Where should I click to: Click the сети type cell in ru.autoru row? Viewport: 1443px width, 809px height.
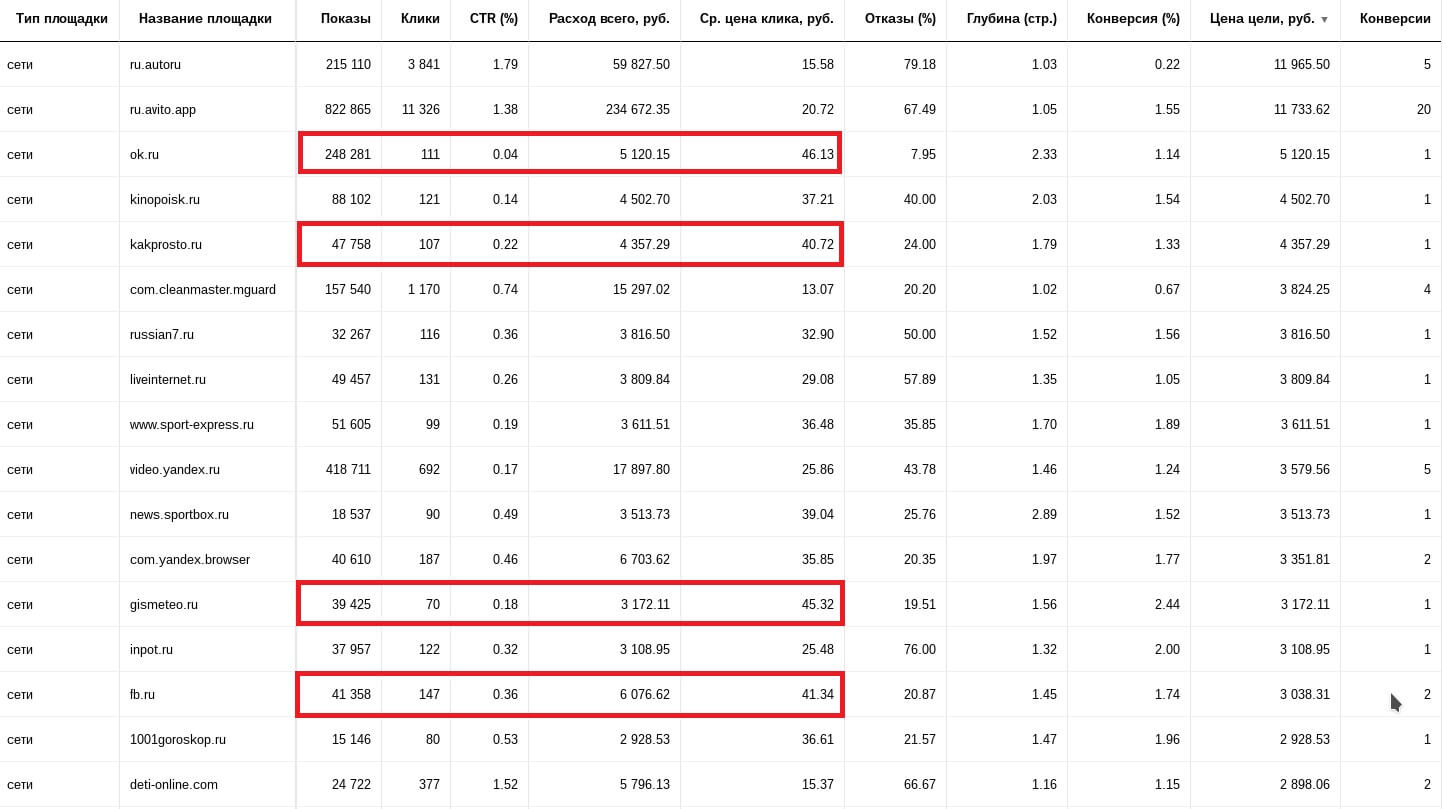click(20, 64)
